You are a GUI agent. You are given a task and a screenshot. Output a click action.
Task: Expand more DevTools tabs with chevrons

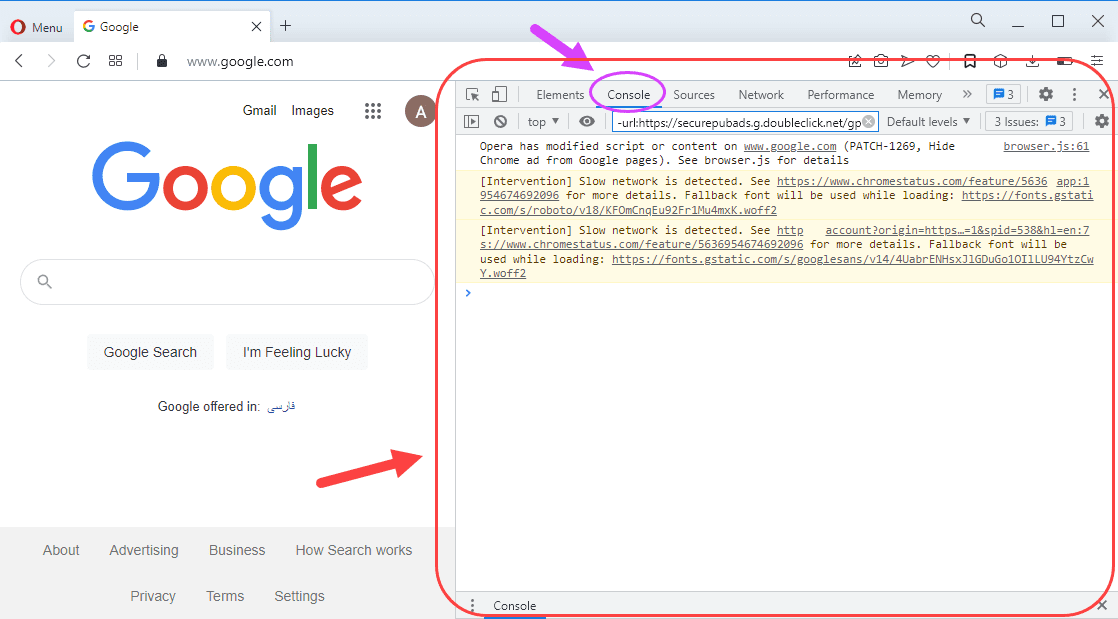pos(967,94)
